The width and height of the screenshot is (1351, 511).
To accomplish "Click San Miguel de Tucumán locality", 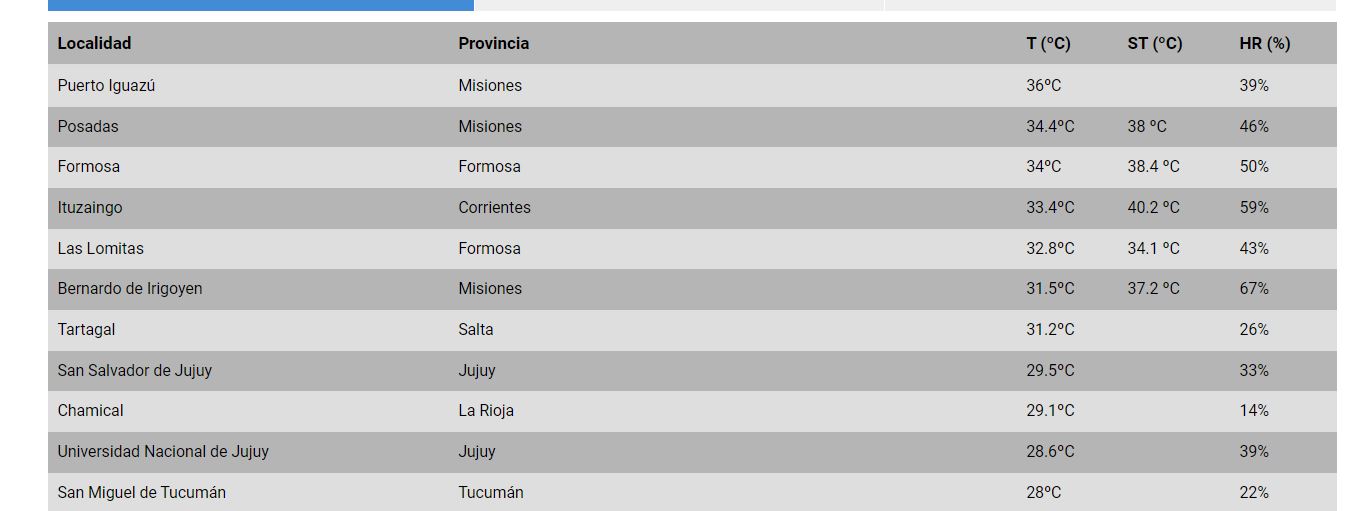I will 141,493.
